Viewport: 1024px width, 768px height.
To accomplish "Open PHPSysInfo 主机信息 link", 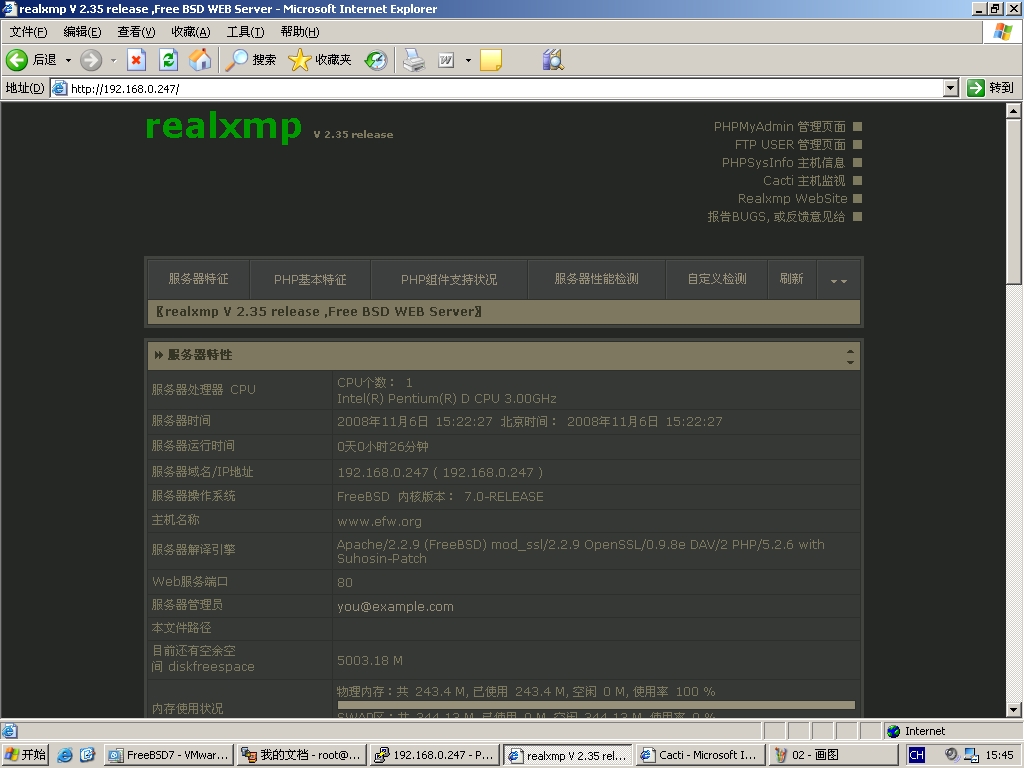I will click(783, 163).
